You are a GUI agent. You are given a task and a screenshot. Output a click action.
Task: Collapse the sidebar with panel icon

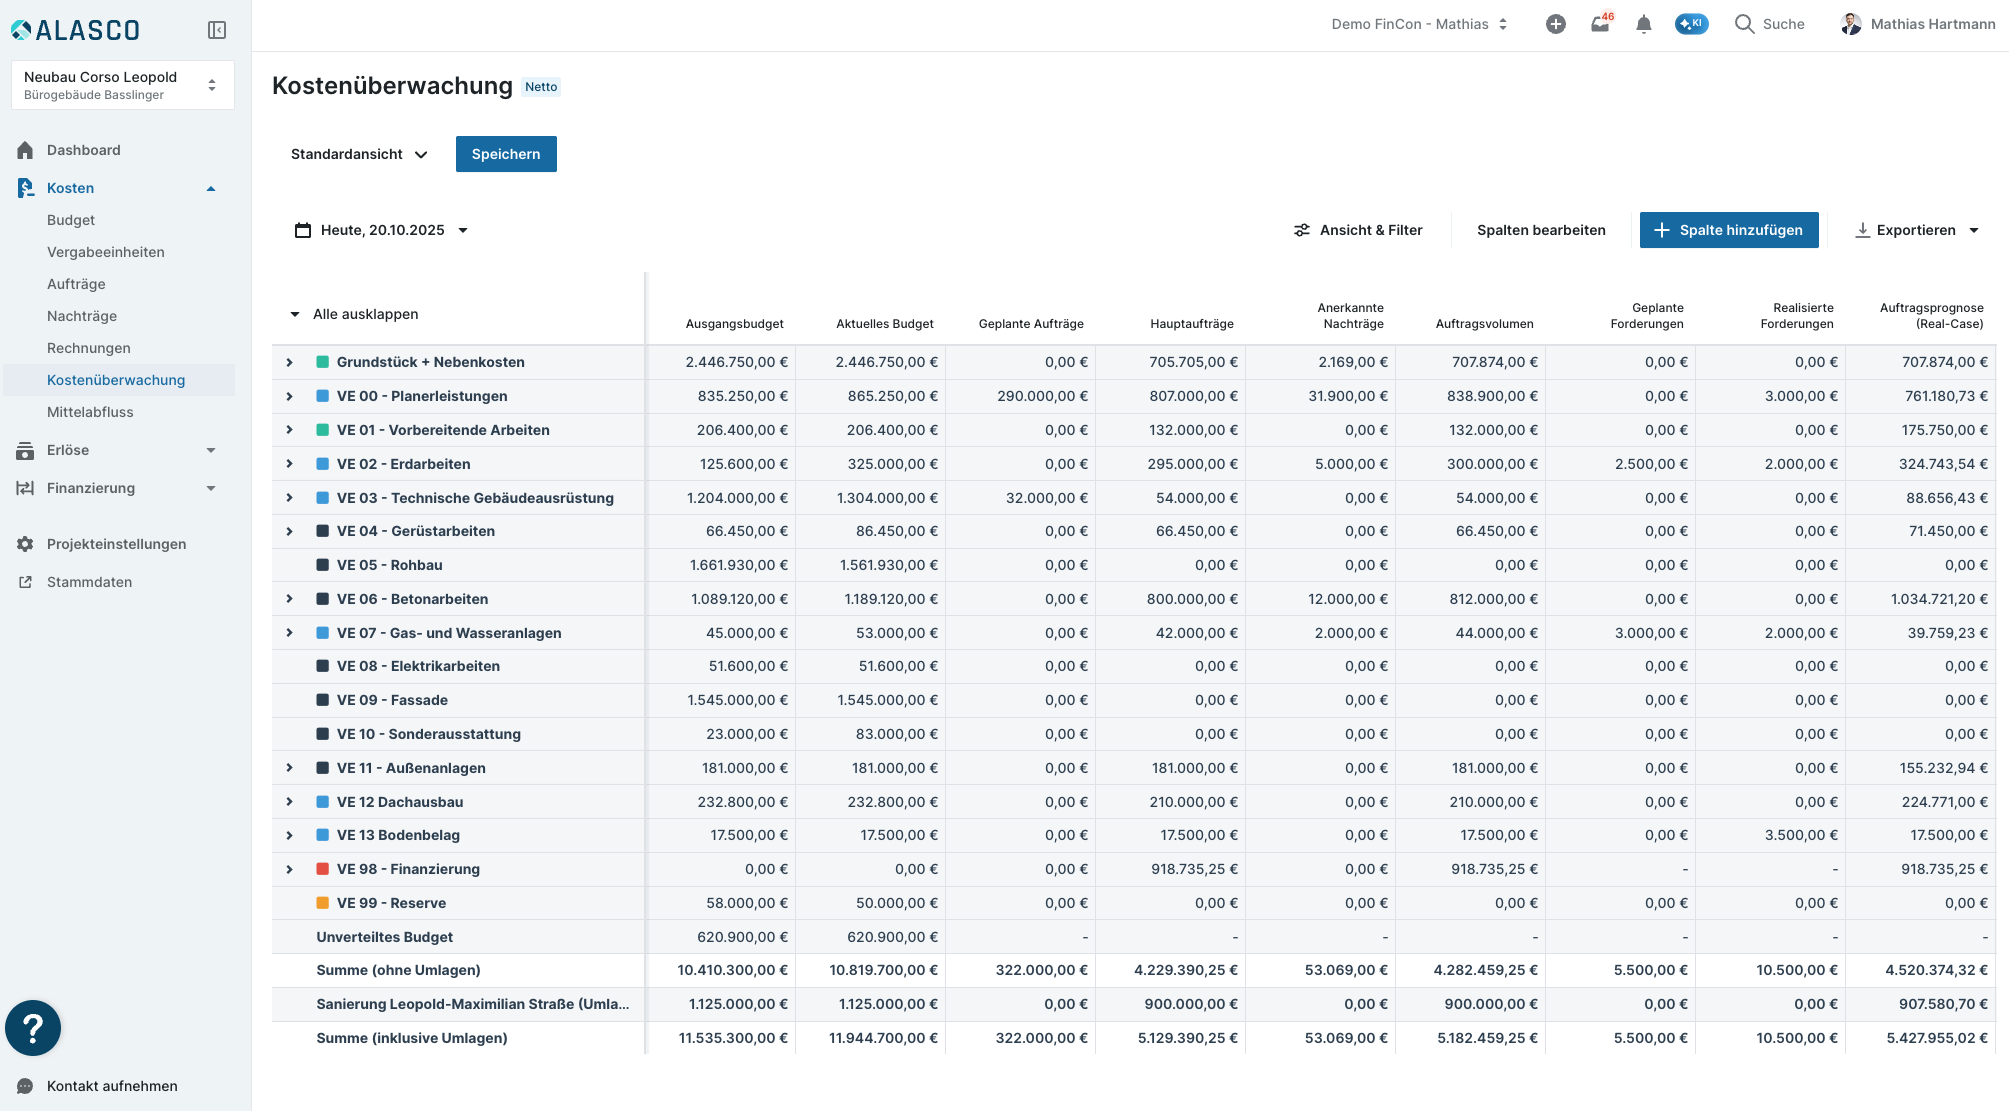[x=217, y=30]
